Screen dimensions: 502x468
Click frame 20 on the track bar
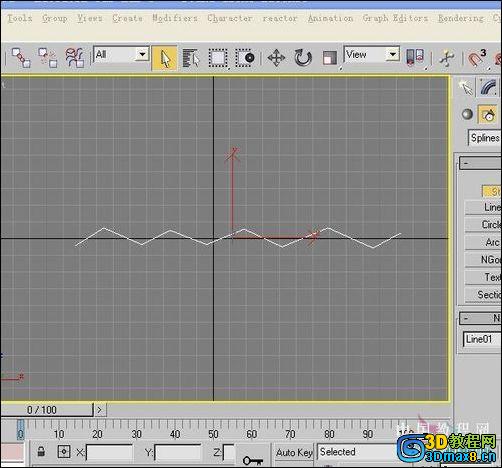[97, 434]
